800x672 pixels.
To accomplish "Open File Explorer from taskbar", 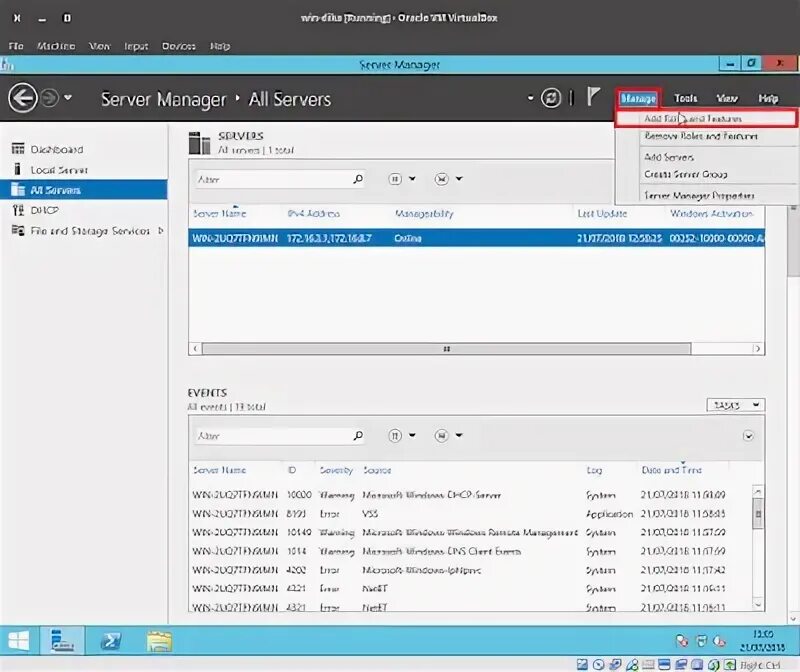I will coord(159,641).
